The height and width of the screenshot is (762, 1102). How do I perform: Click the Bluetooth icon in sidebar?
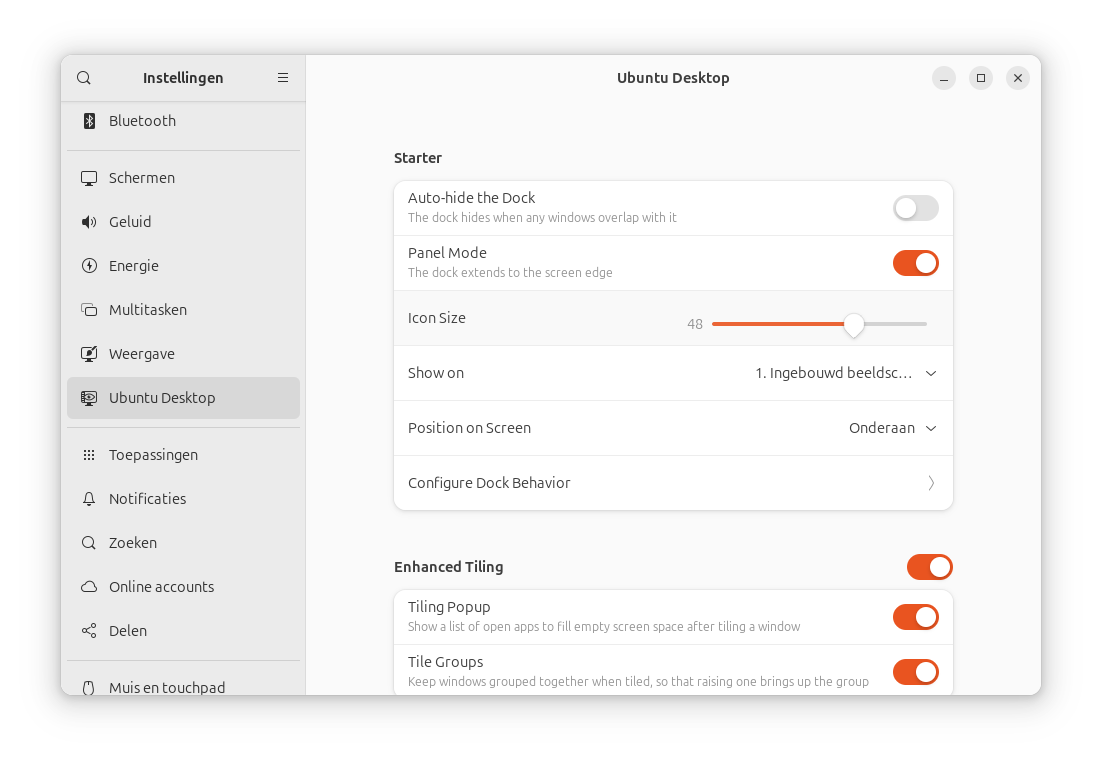pyautogui.click(x=89, y=121)
